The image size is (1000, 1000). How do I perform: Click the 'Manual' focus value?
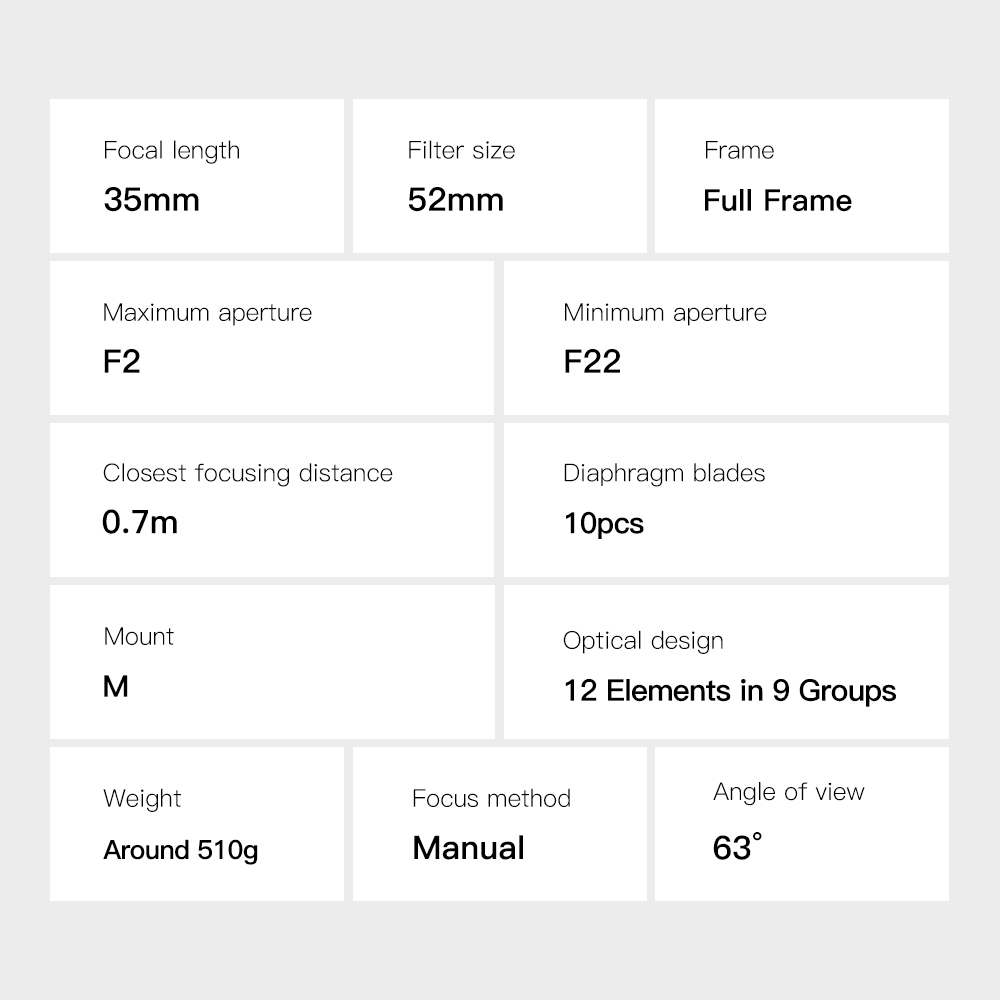(468, 848)
